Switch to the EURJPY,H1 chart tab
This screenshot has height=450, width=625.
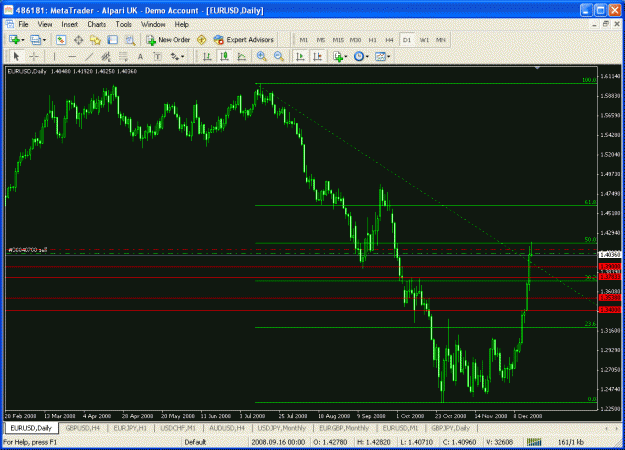click(130, 428)
